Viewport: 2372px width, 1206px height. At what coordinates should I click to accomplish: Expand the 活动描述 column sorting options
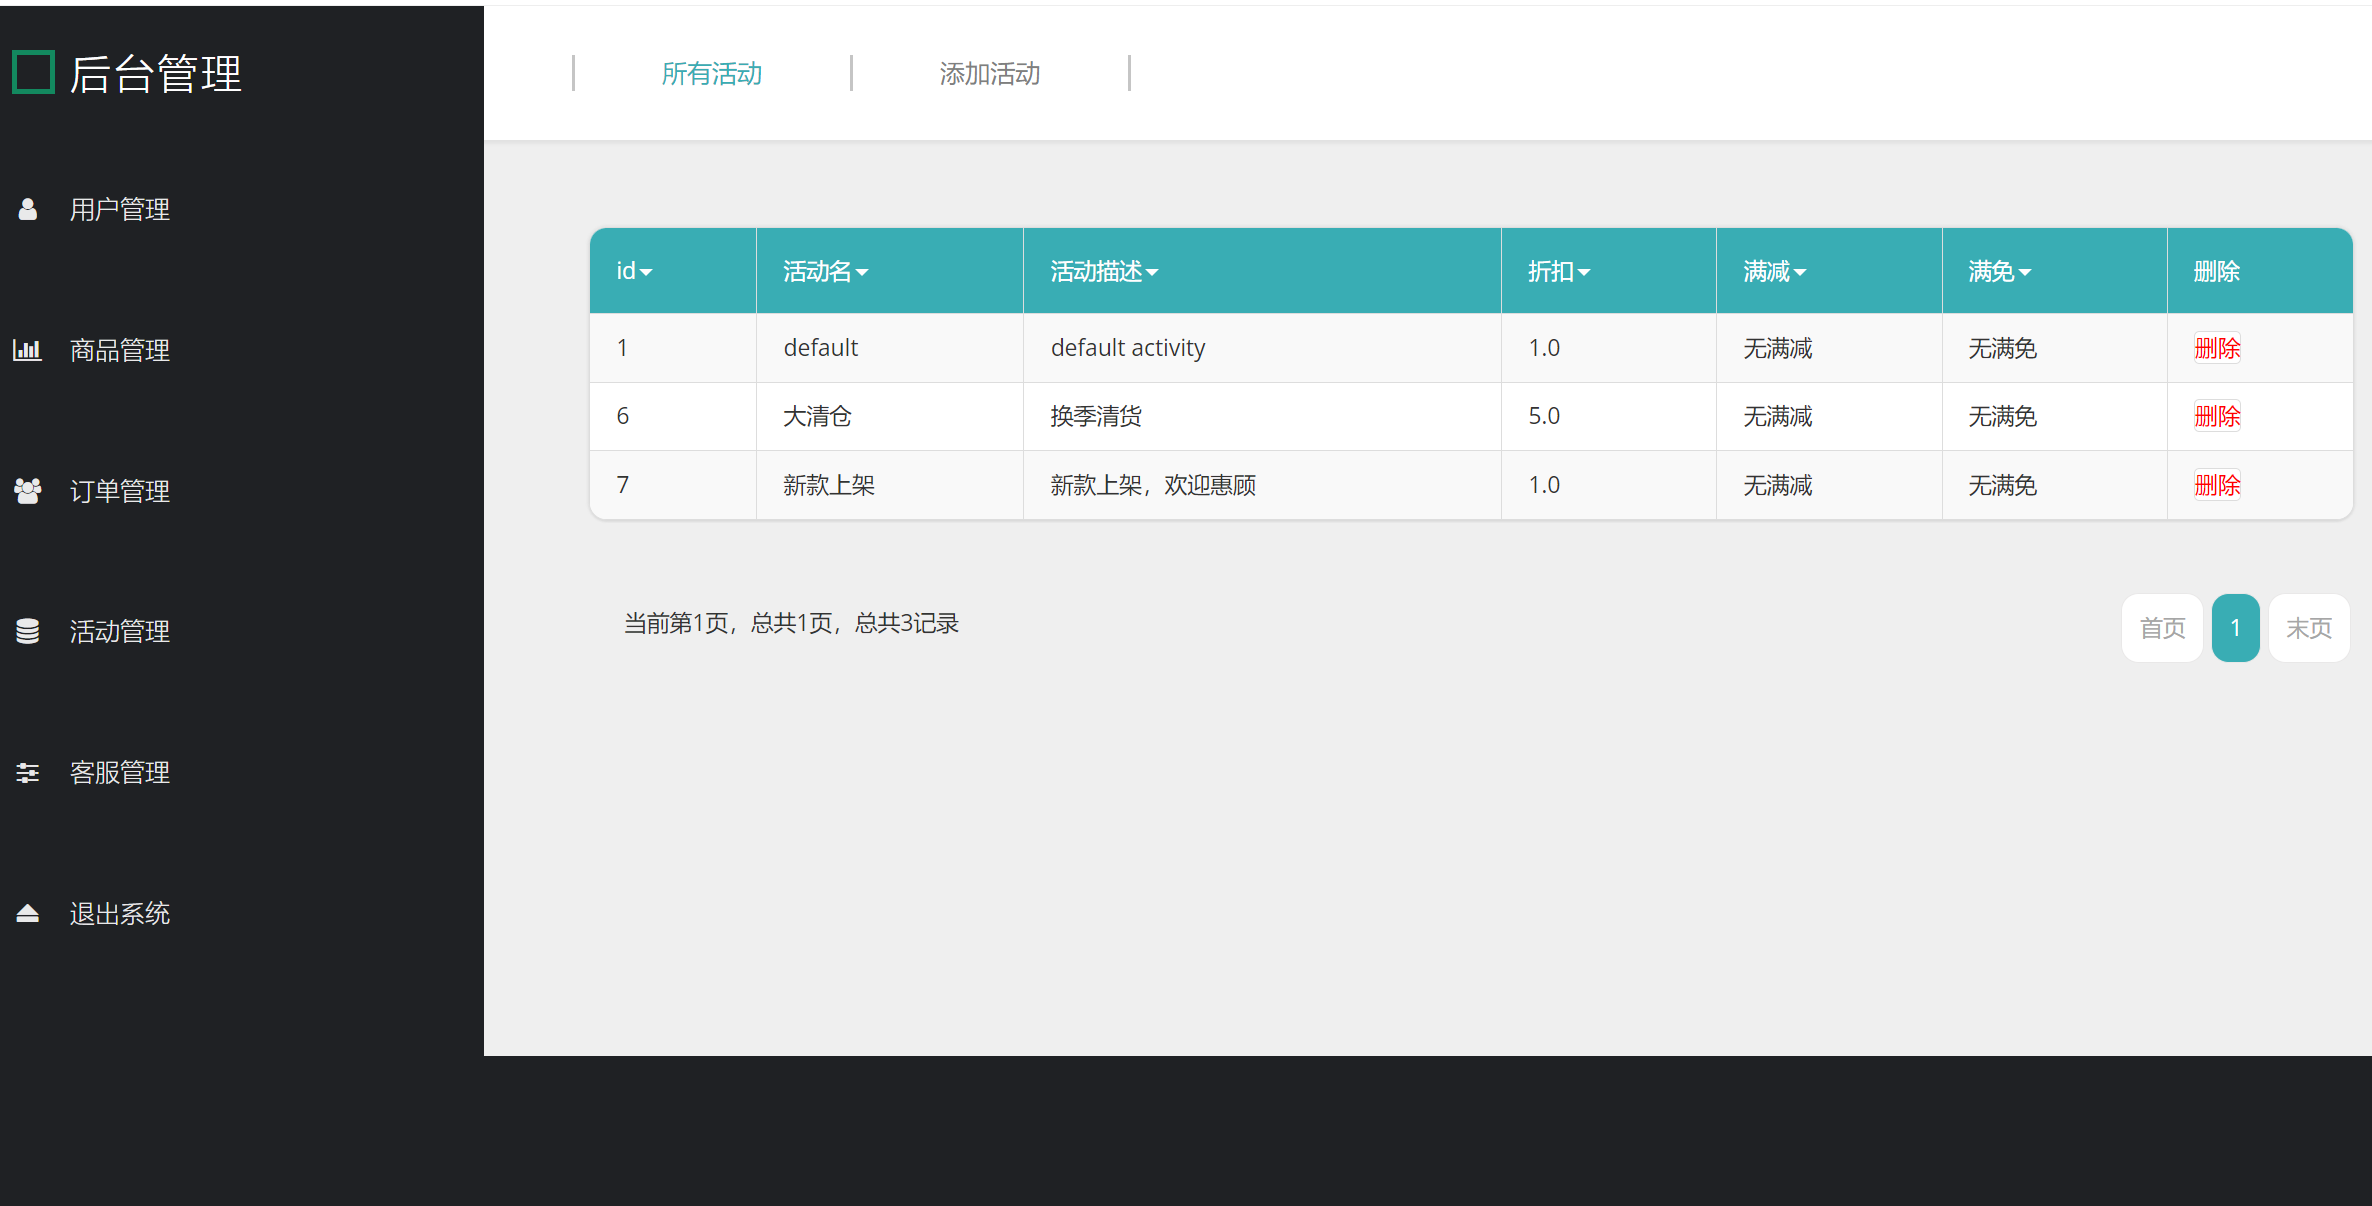point(1155,272)
